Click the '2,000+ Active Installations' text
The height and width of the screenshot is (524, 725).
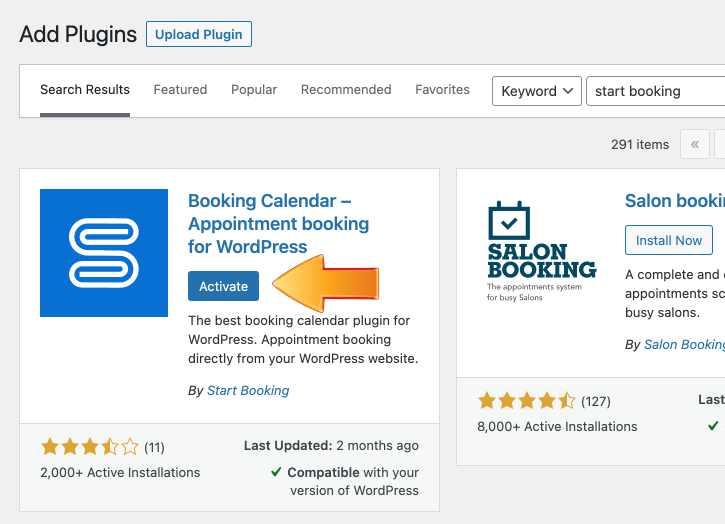[120, 473]
